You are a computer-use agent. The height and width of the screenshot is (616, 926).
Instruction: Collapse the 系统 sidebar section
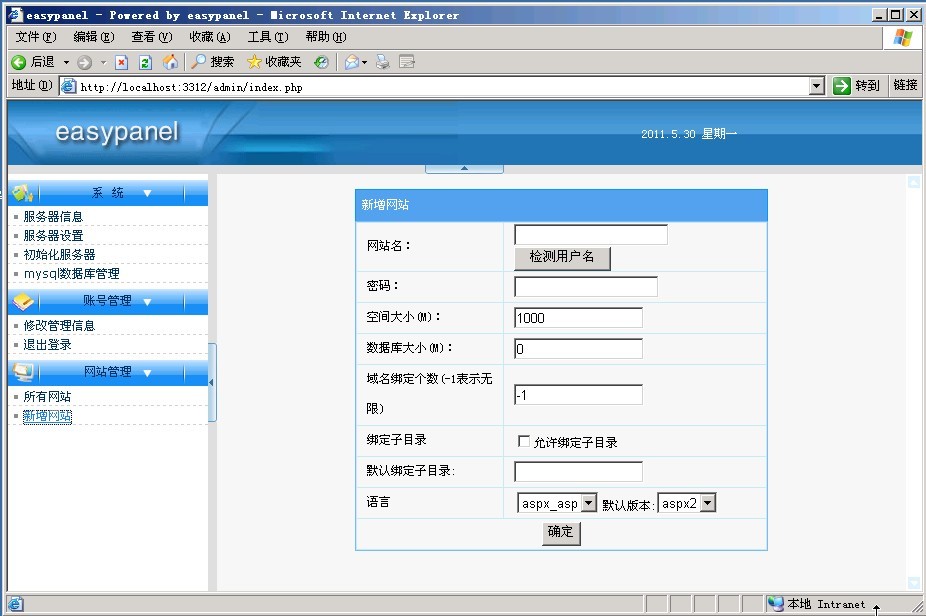coord(147,193)
